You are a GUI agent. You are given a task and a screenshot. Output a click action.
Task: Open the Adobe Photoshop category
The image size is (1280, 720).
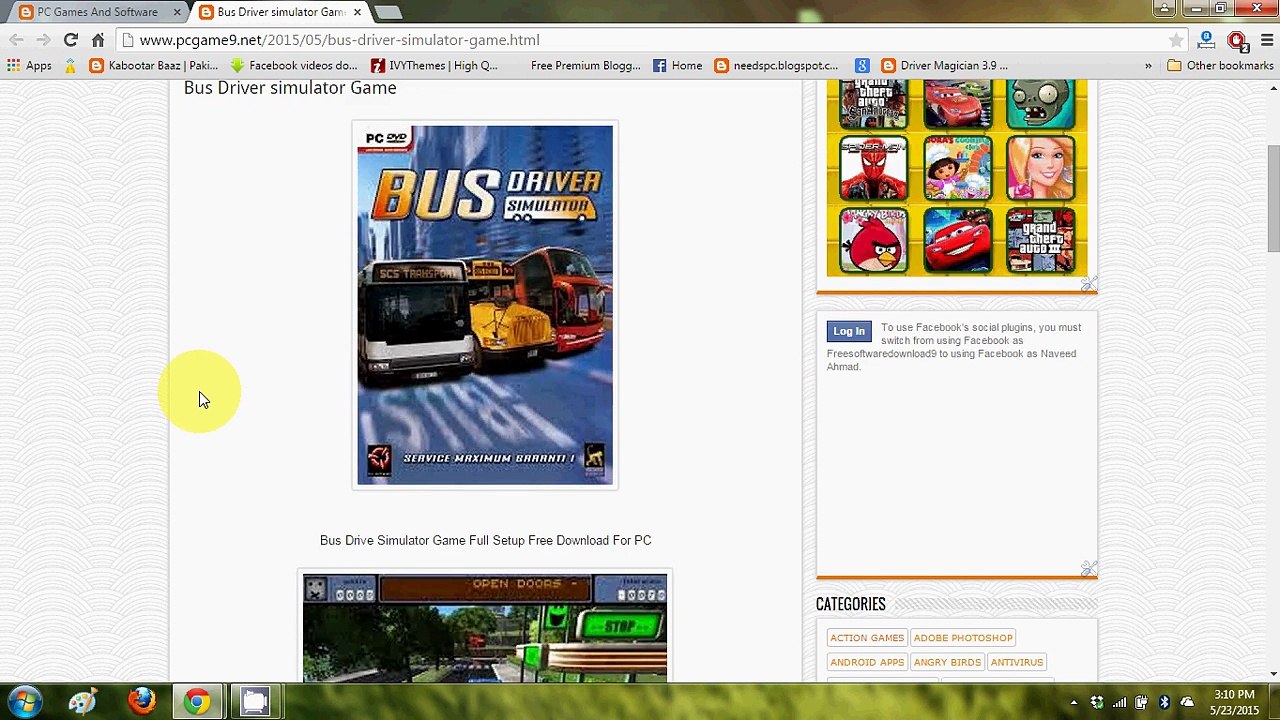[x=963, y=638]
